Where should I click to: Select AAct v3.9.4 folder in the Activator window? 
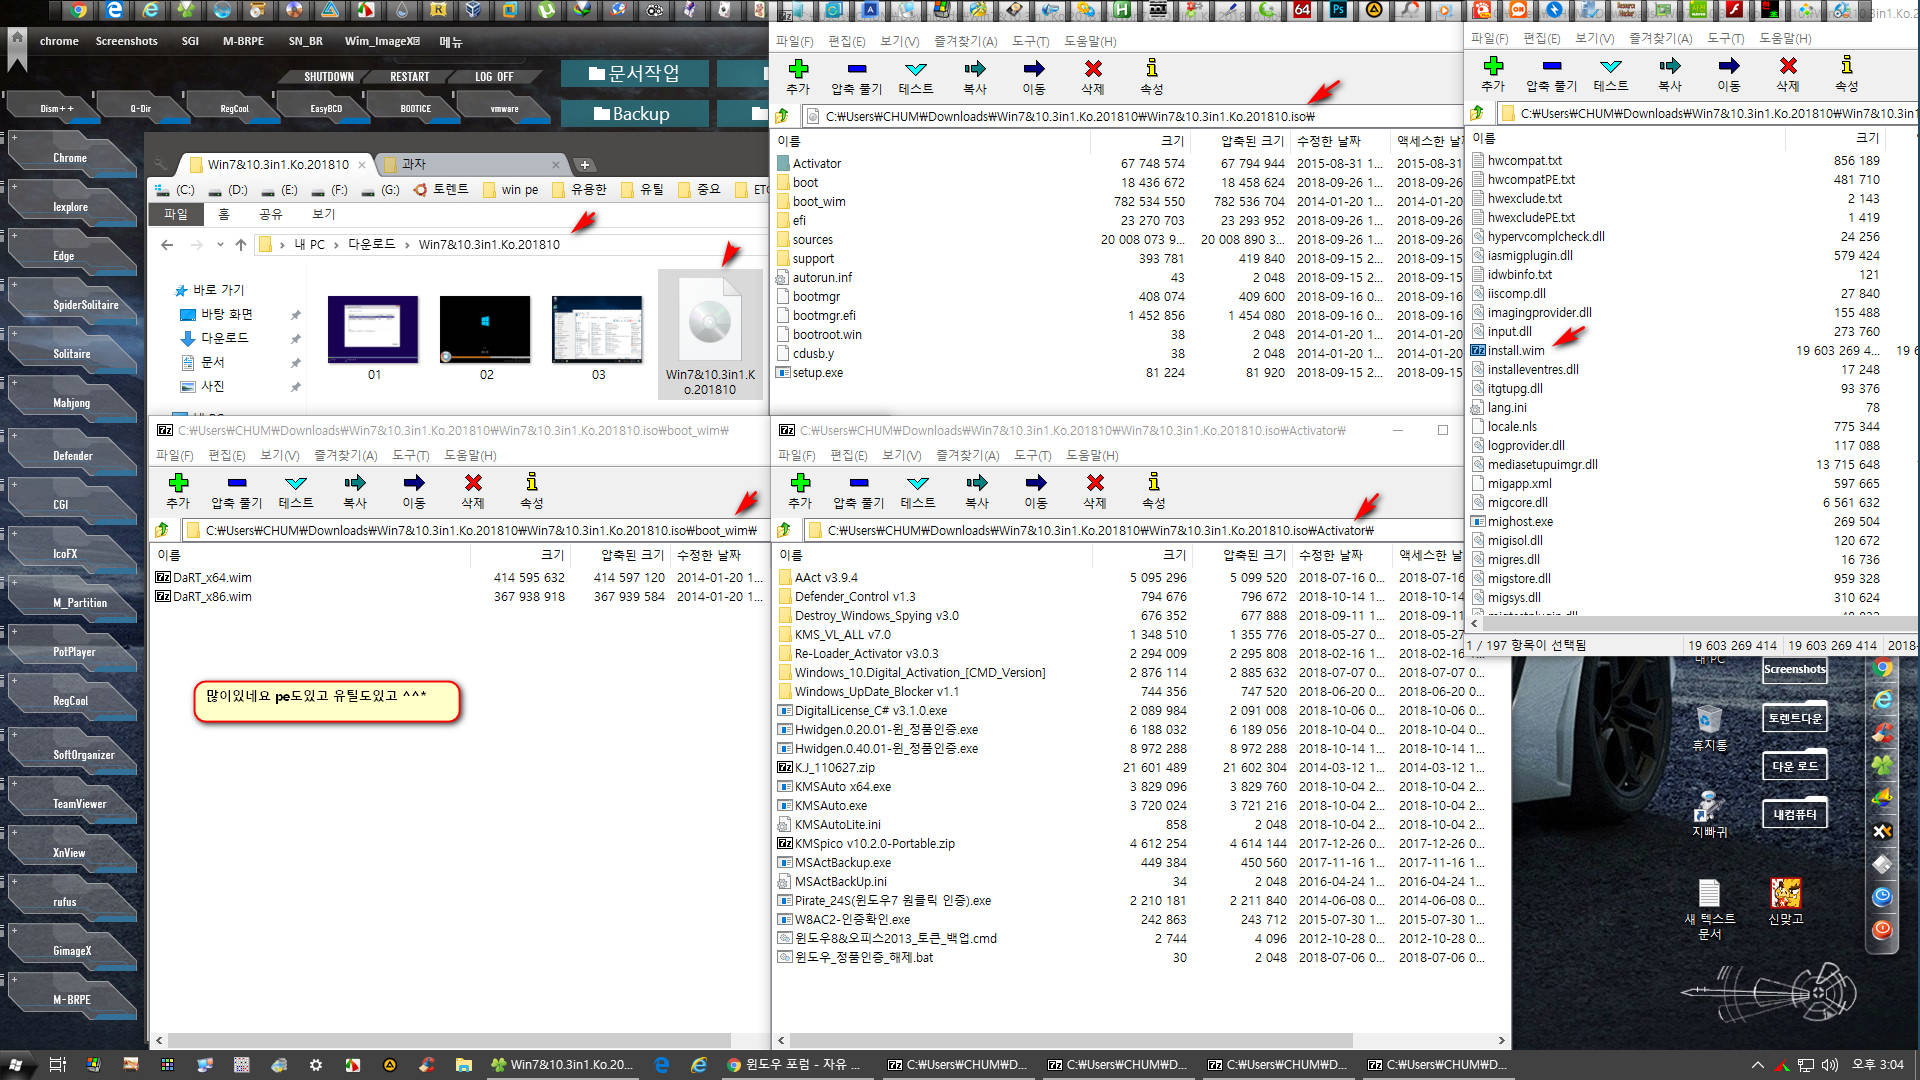coord(825,578)
